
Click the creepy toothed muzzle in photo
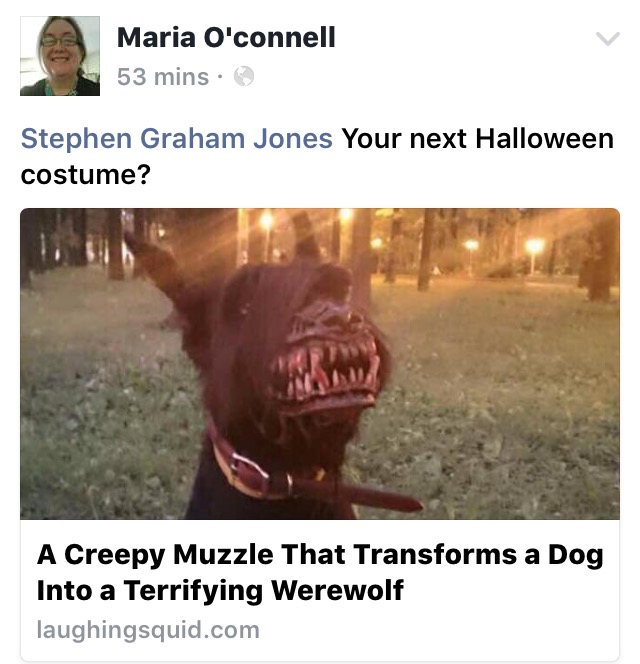(x=328, y=362)
